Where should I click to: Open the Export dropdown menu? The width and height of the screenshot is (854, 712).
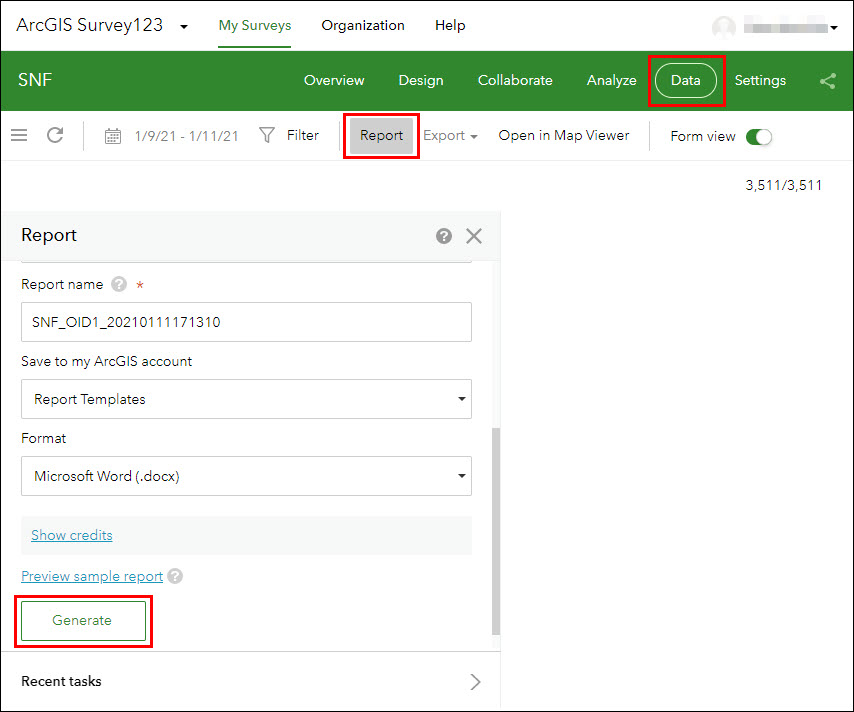point(450,136)
